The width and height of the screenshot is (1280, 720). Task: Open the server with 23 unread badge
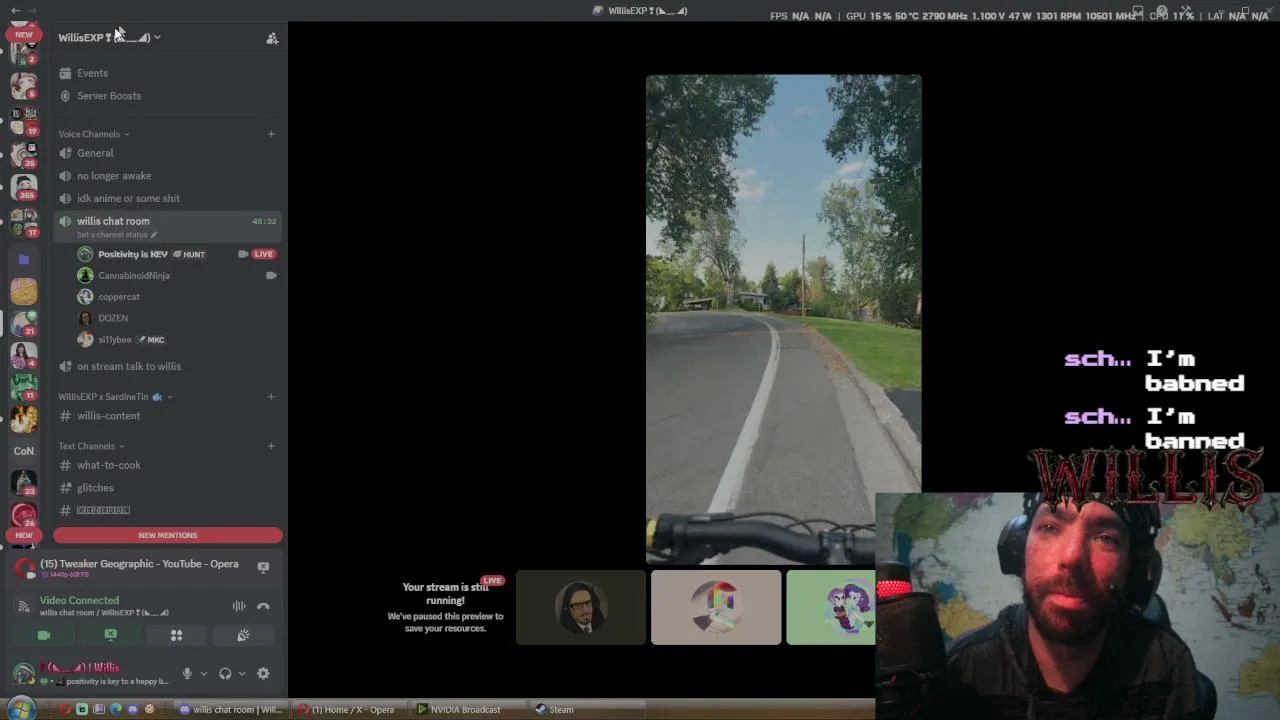click(24, 482)
